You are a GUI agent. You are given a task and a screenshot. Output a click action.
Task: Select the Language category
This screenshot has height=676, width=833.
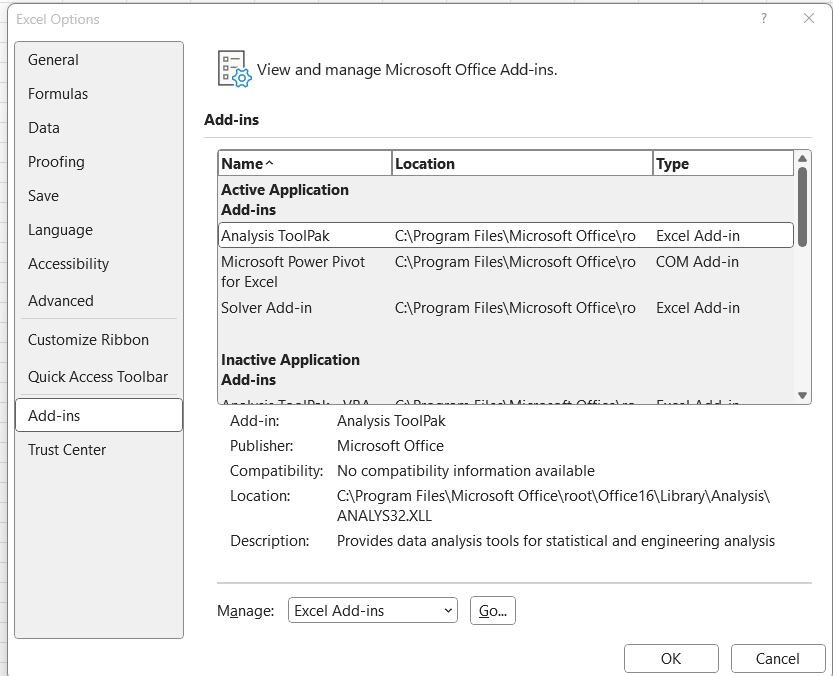tap(99, 230)
